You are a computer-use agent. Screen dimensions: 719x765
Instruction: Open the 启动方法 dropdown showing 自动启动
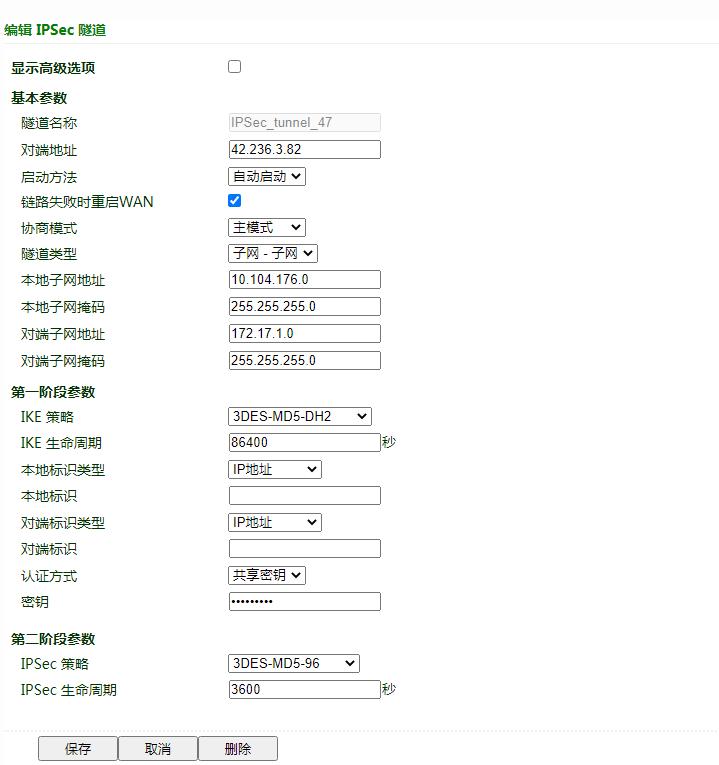click(267, 177)
